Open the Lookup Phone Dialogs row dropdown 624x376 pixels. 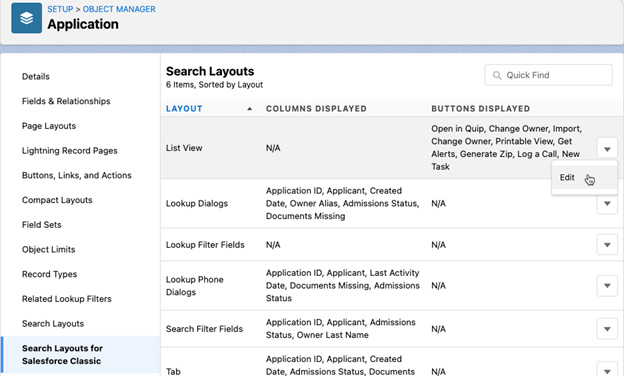tap(607, 286)
